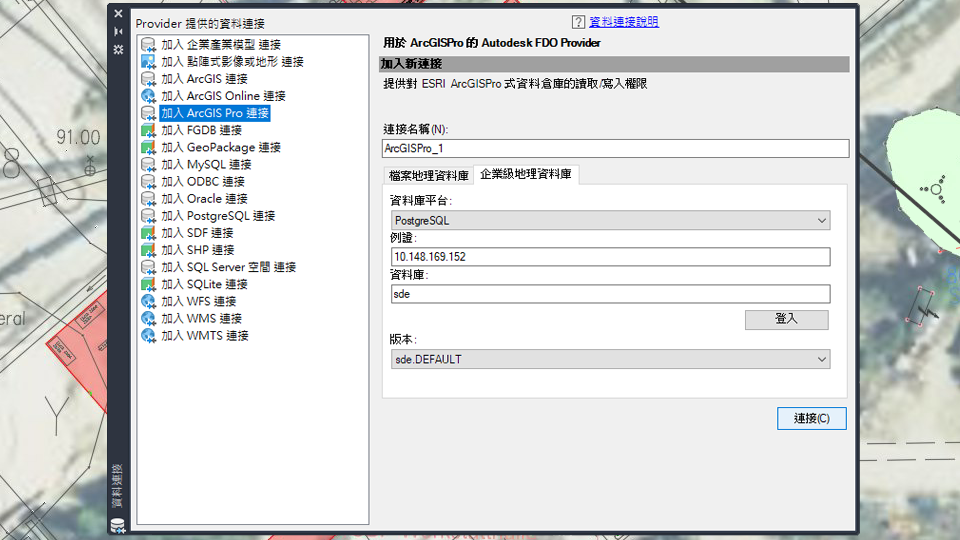Open palette properties gear icon
The height and width of the screenshot is (540, 960).
(x=118, y=50)
